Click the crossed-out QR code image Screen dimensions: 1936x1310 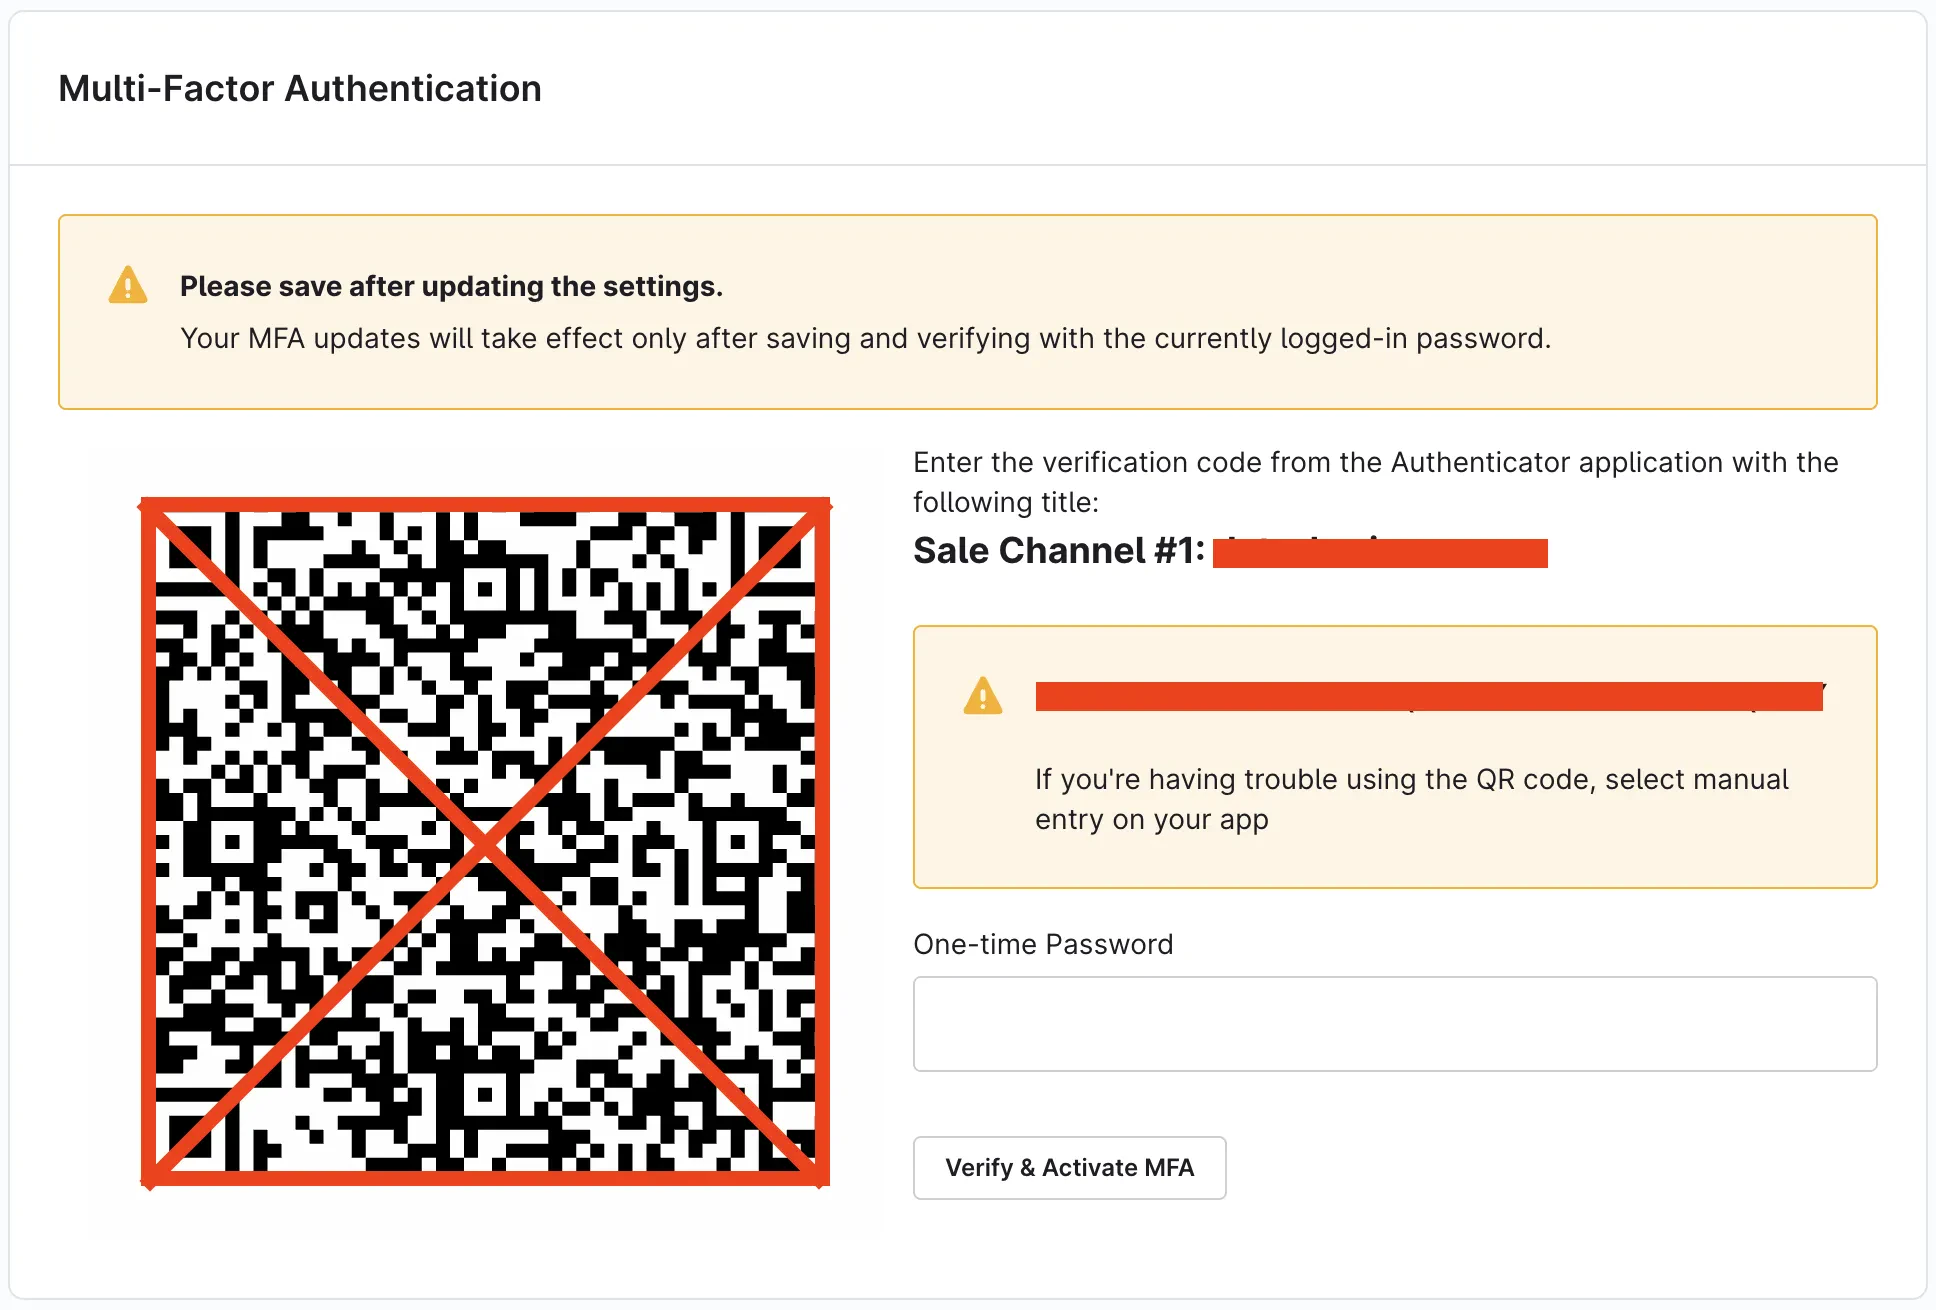point(486,842)
